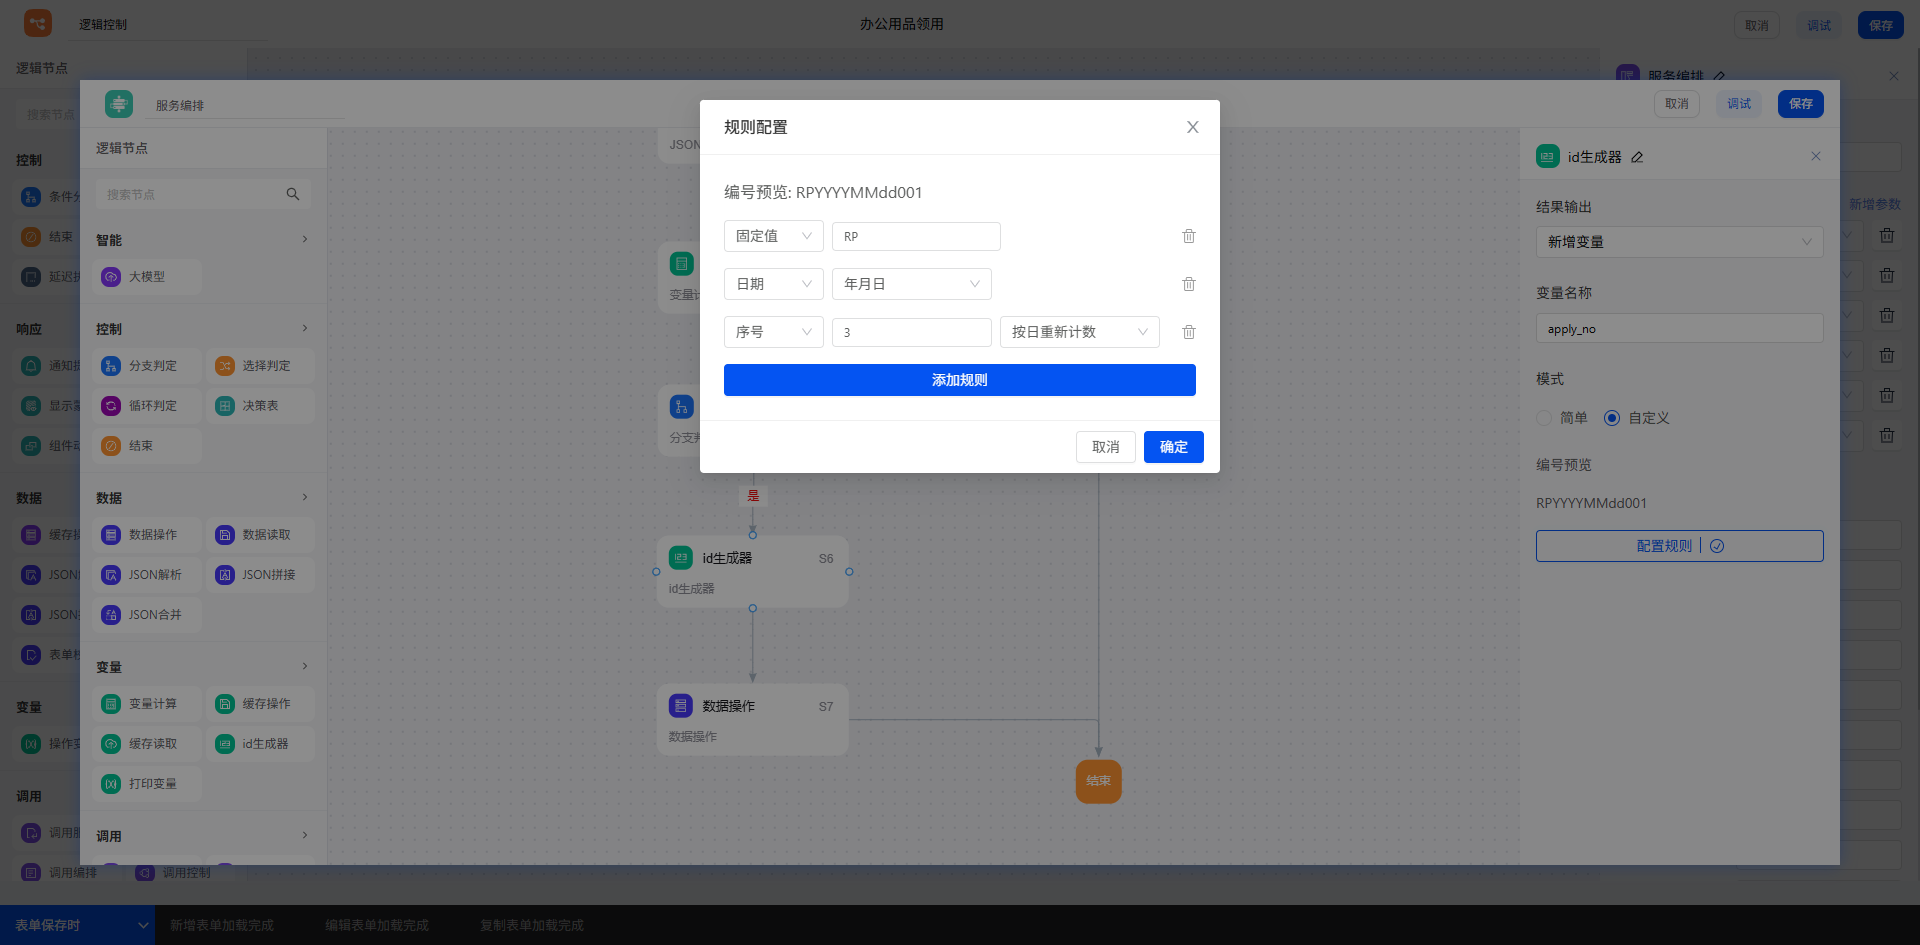Viewport: 1920px width, 945px height.
Task: Click the 配置规则 button
Action: coord(1680,546)
